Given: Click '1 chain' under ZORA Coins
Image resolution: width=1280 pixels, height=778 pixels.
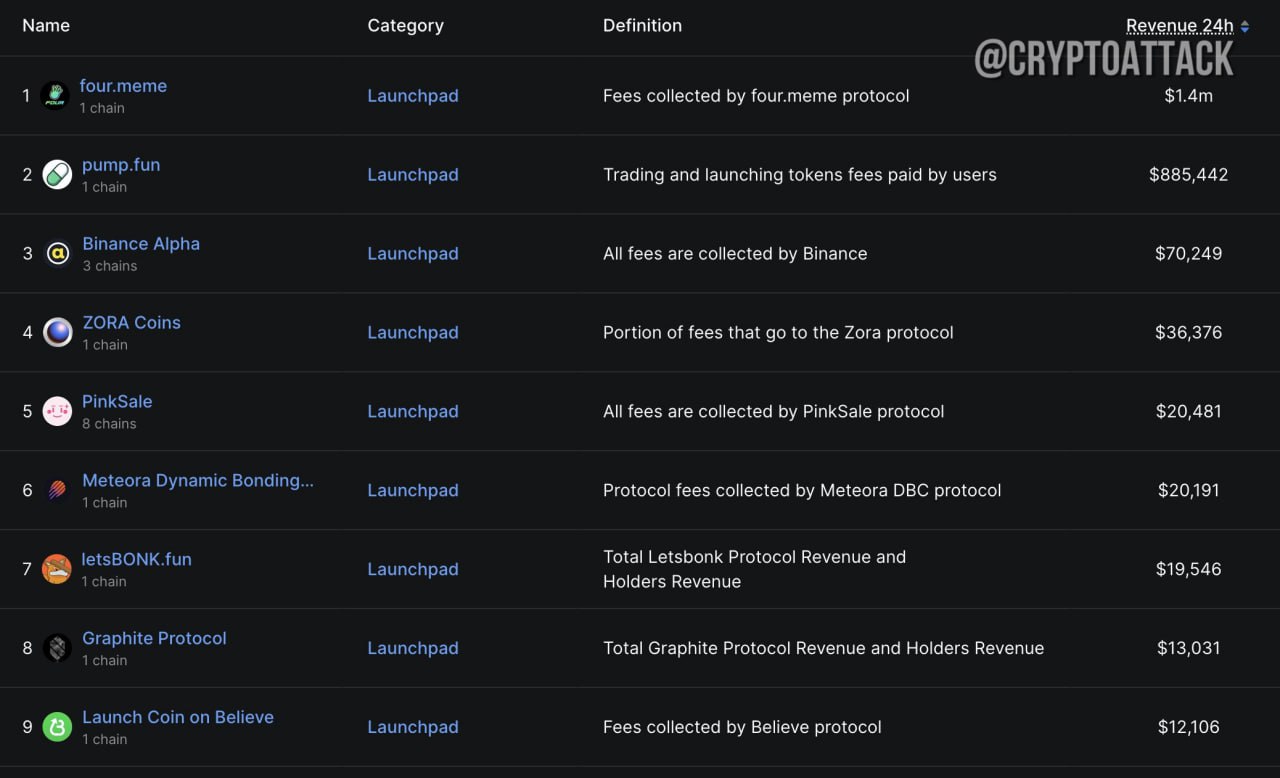Looking at the screenshot, I should [105, 345].
